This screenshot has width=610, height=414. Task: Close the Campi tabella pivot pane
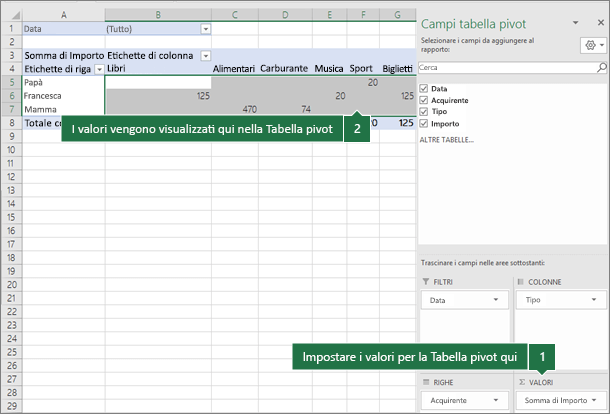point(601,23)
